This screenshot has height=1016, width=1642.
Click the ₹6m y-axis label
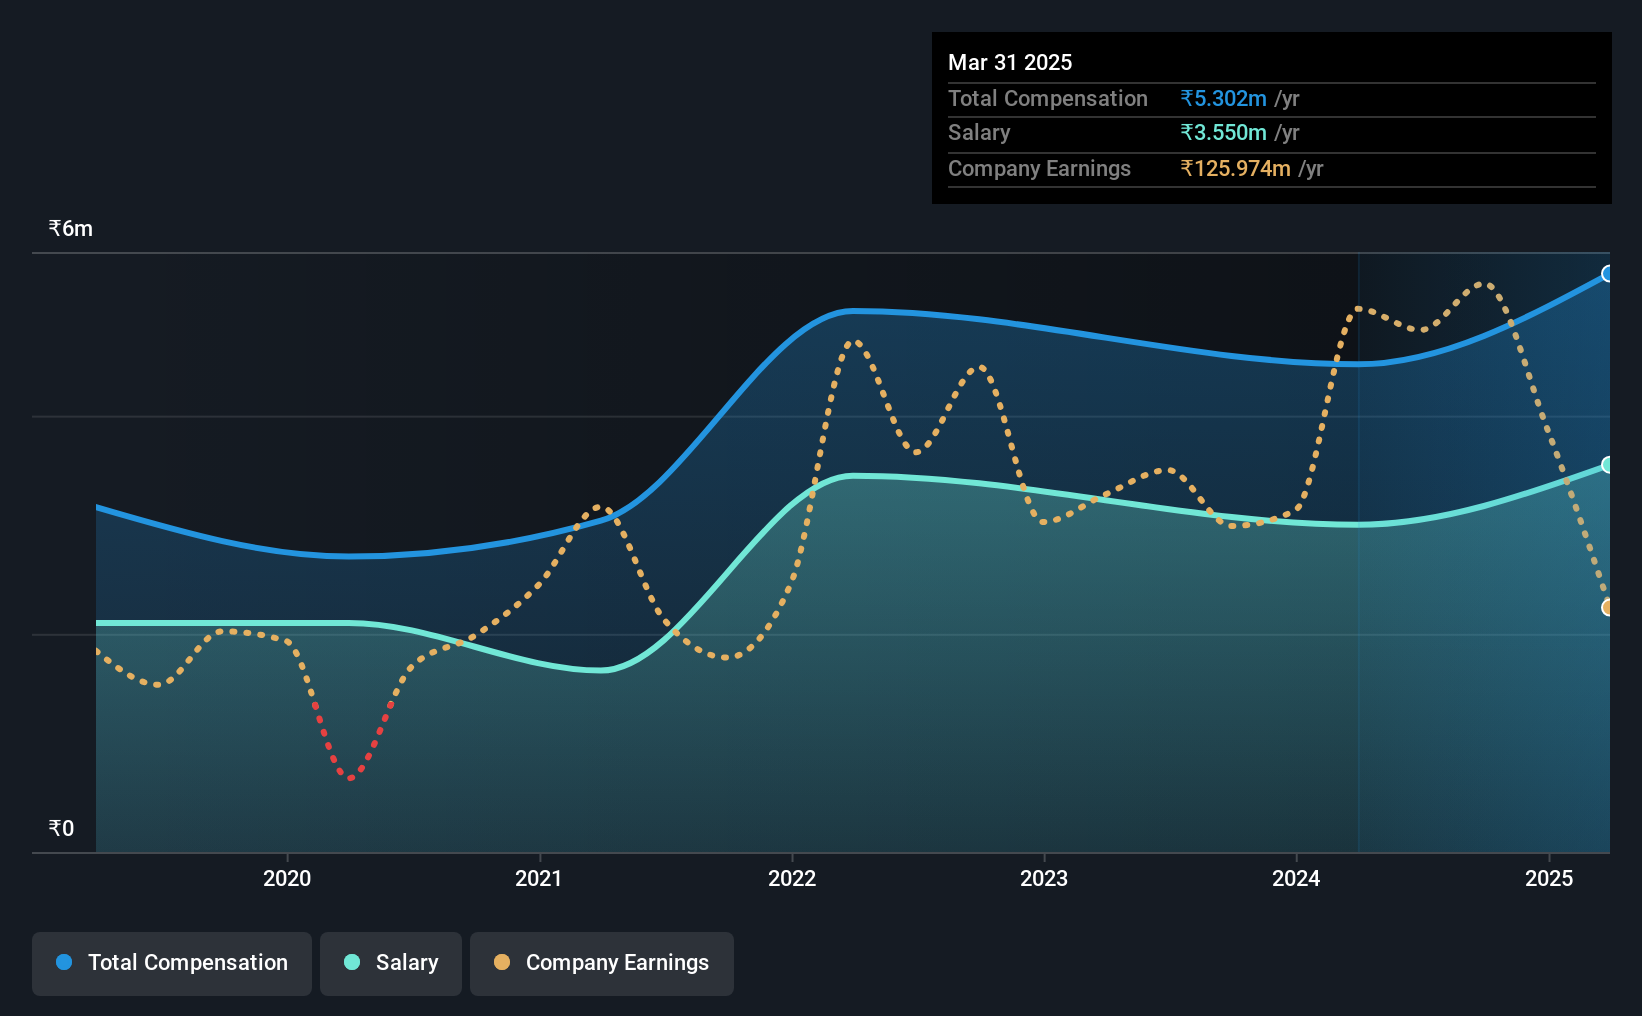pos(71,229)
